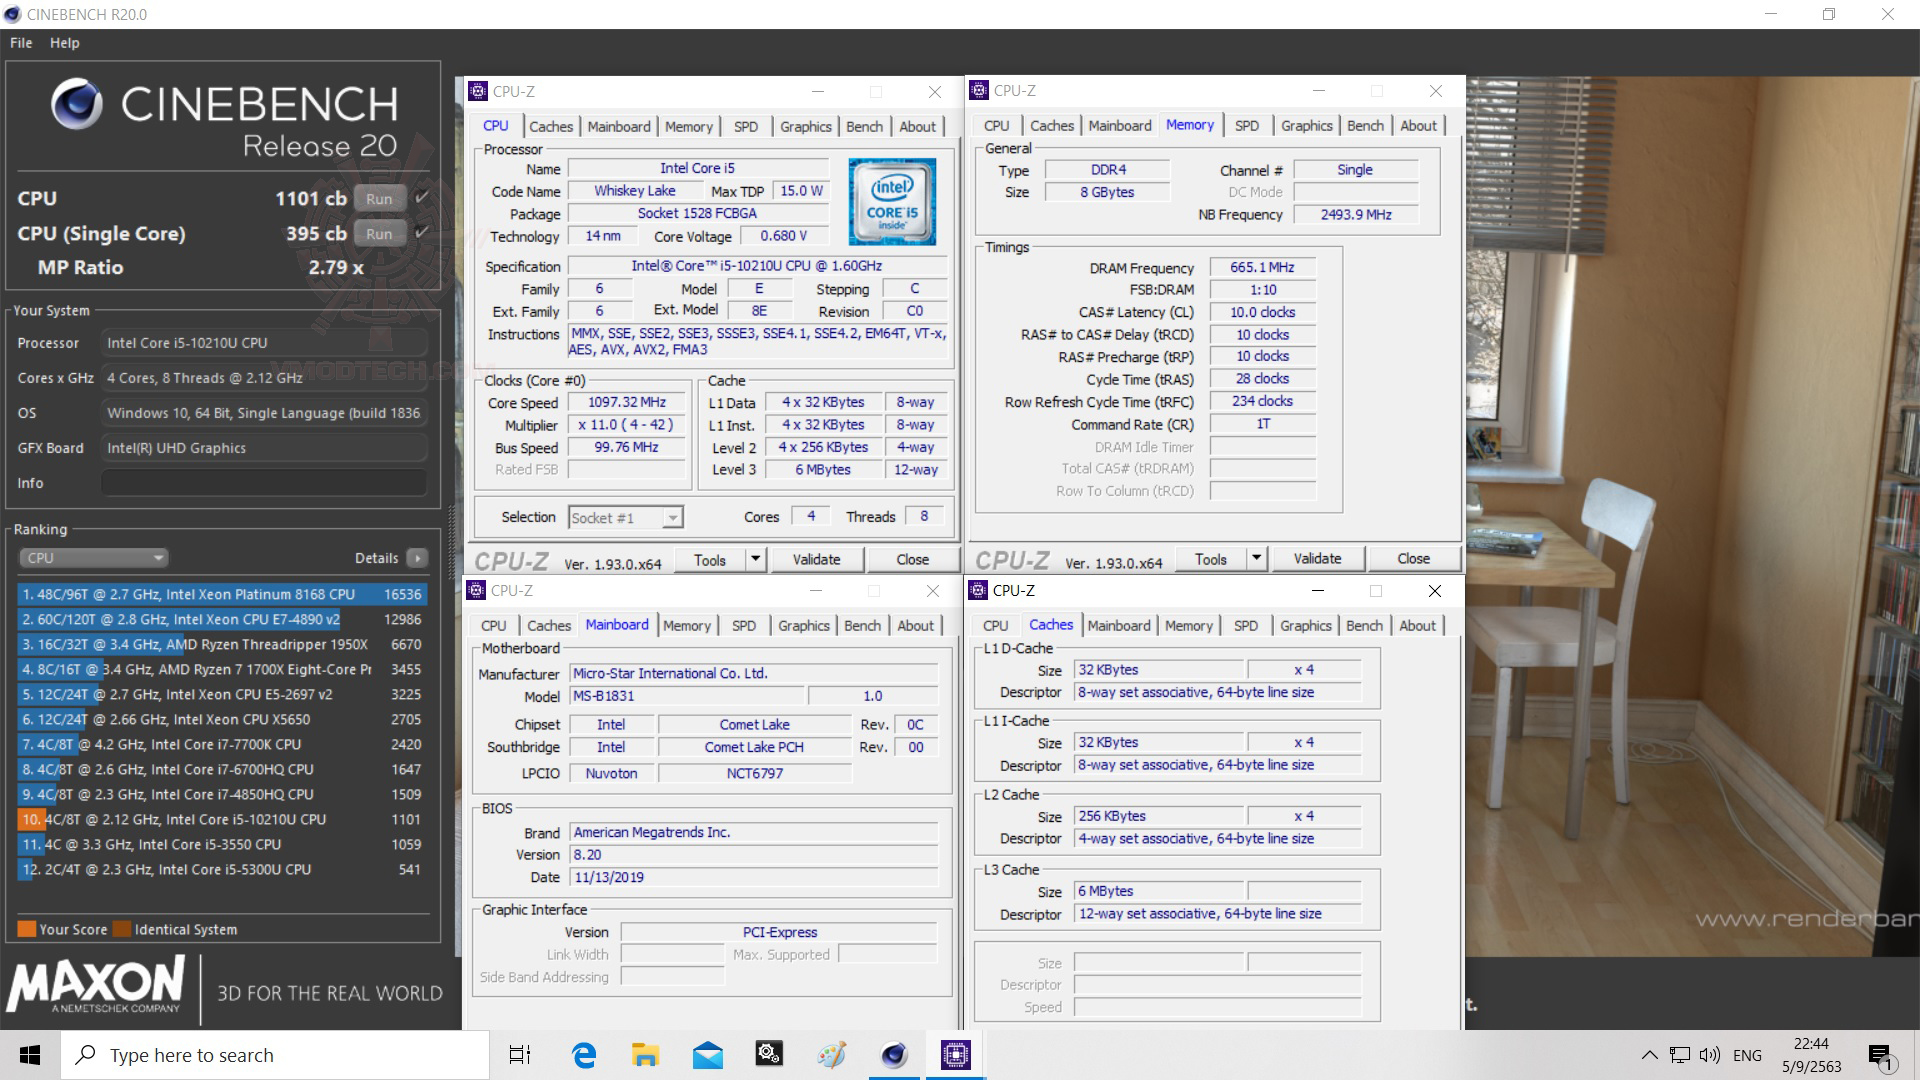Open the Socket #1 selection dropdown
The height and width of the screenshot is (1080, 1920).
[x=672, y=517]
